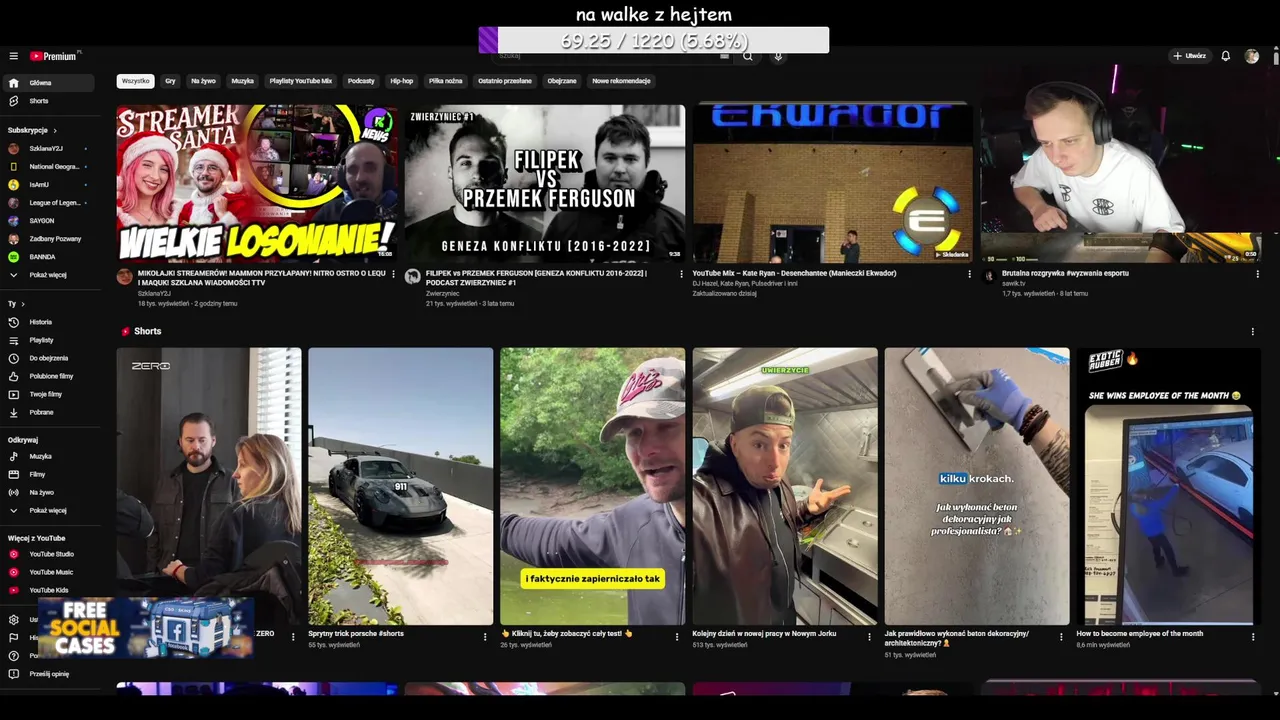Open options for Kolejny dzień w nowej pracy
This screenshot has height=720, width=1280.
pyautogui.click(x=869, y=636)
